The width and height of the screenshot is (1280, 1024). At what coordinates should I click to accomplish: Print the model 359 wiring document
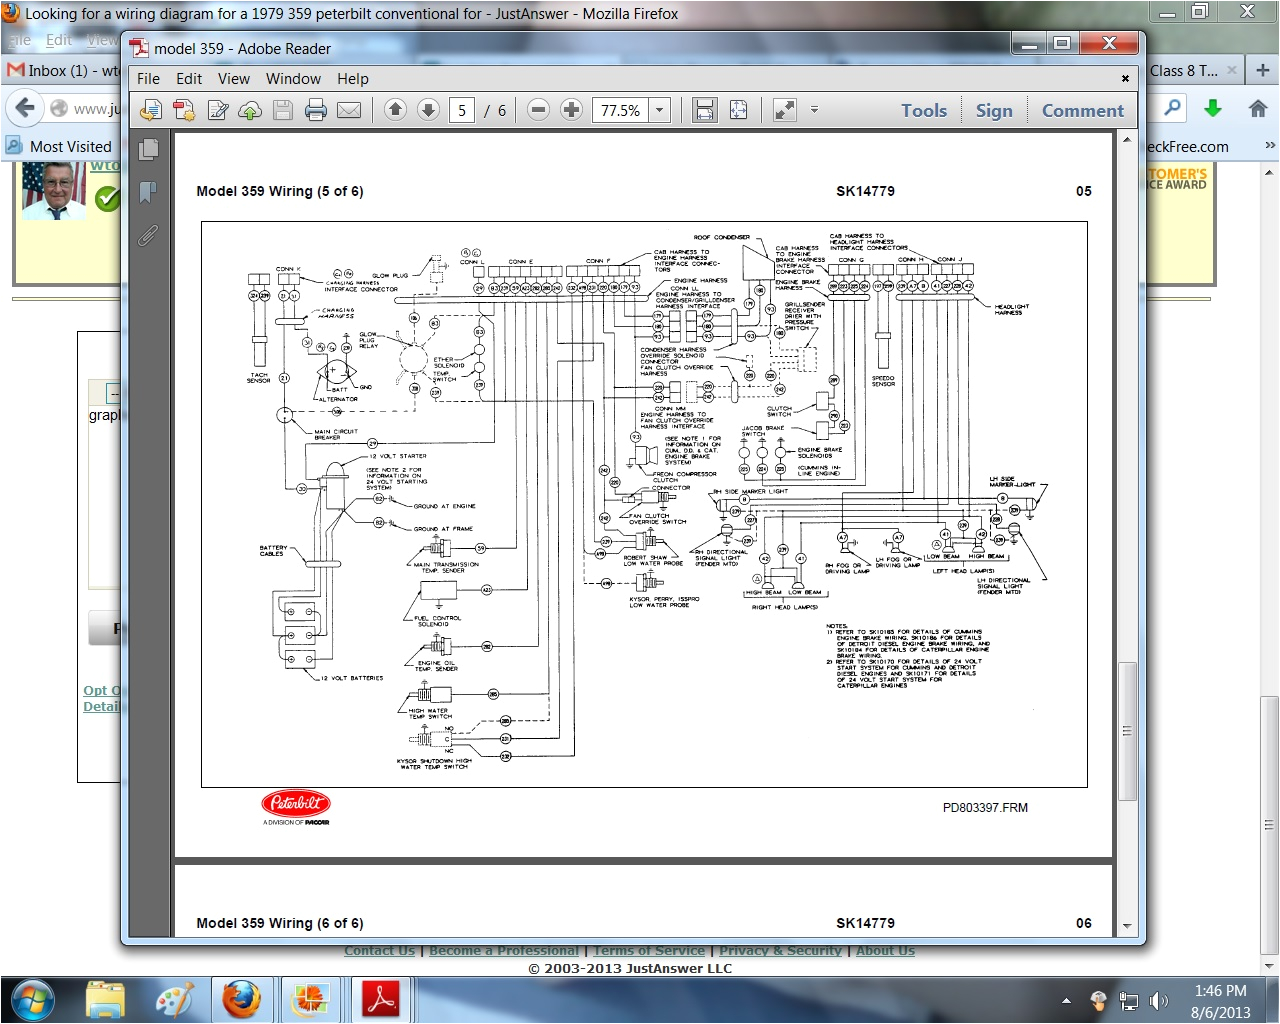[316, 110]
